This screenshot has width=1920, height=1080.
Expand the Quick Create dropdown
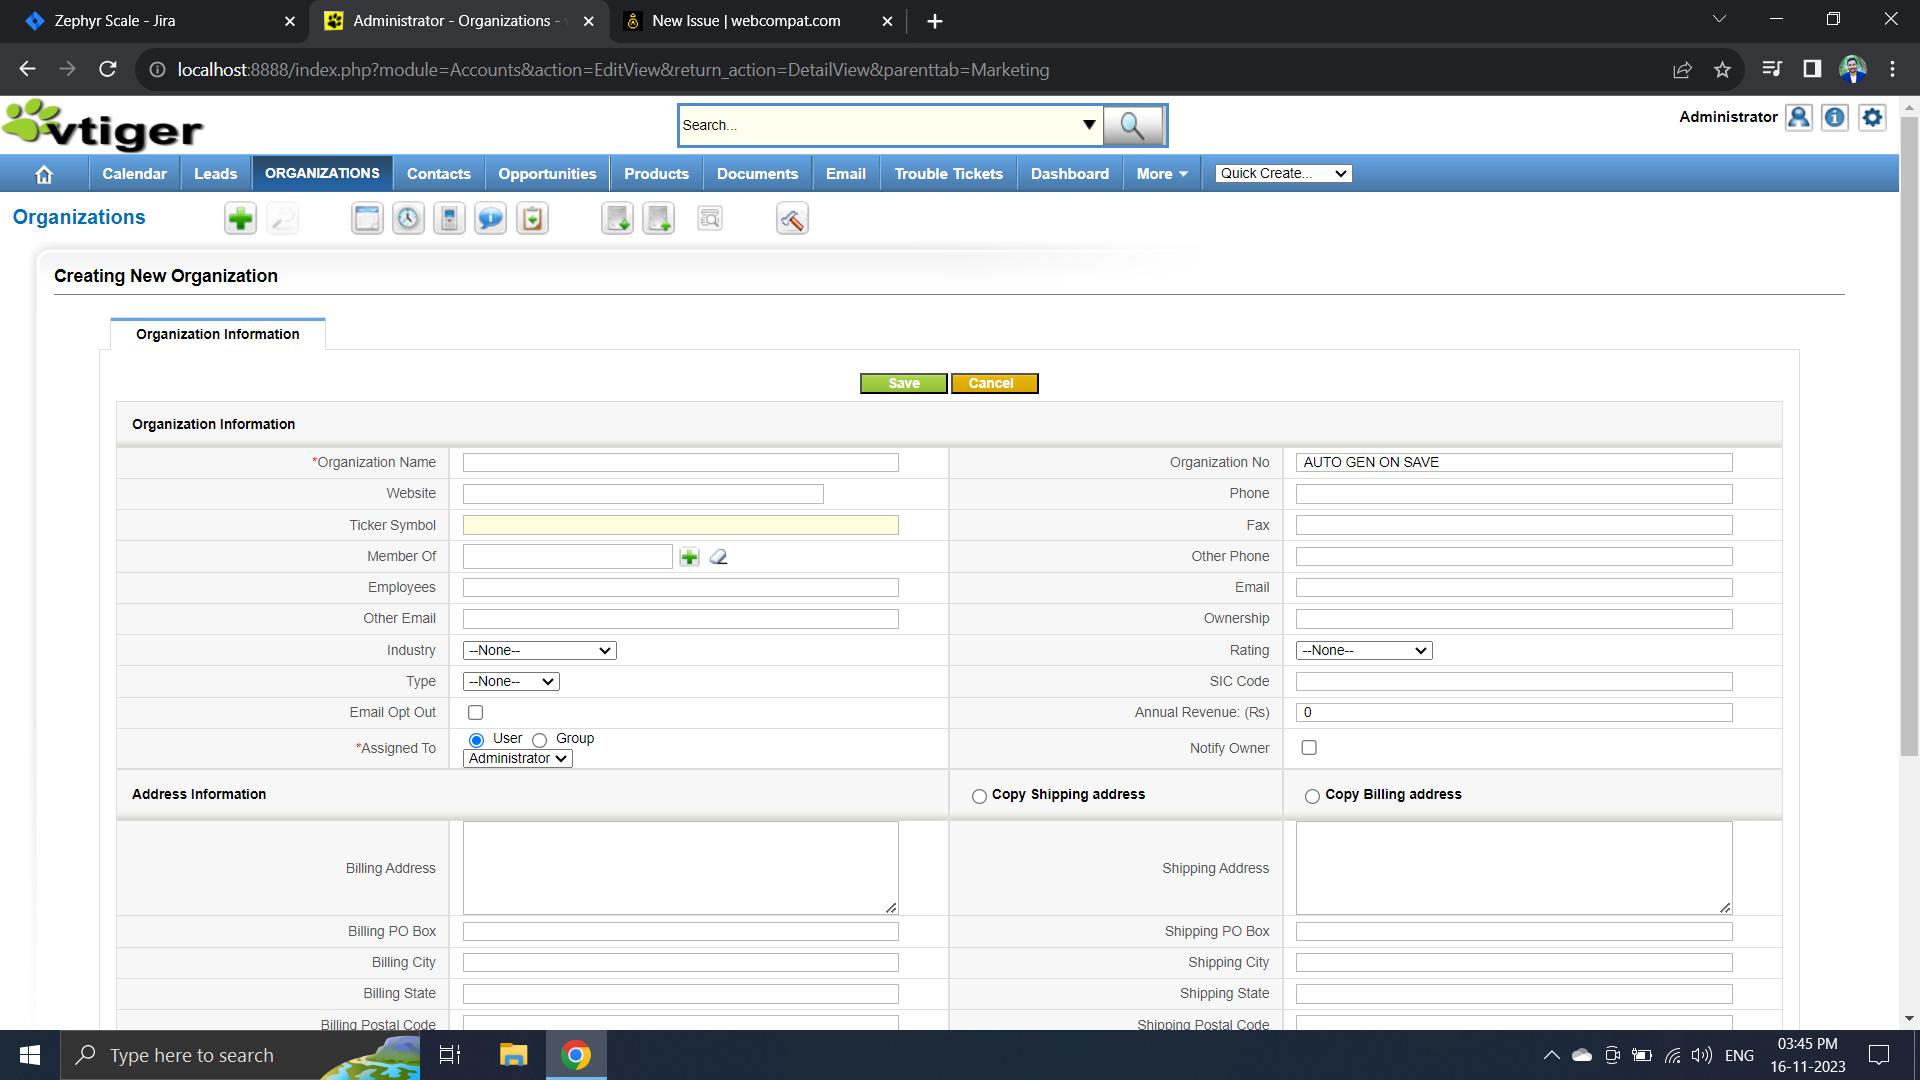tap(1283, 173)
